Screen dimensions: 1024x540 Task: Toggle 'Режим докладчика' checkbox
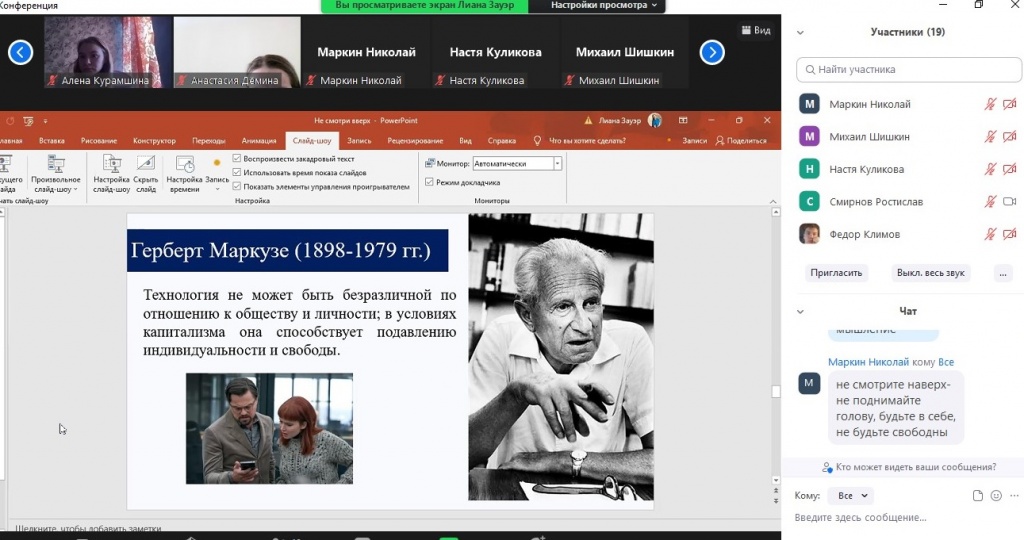pos(429,182)
